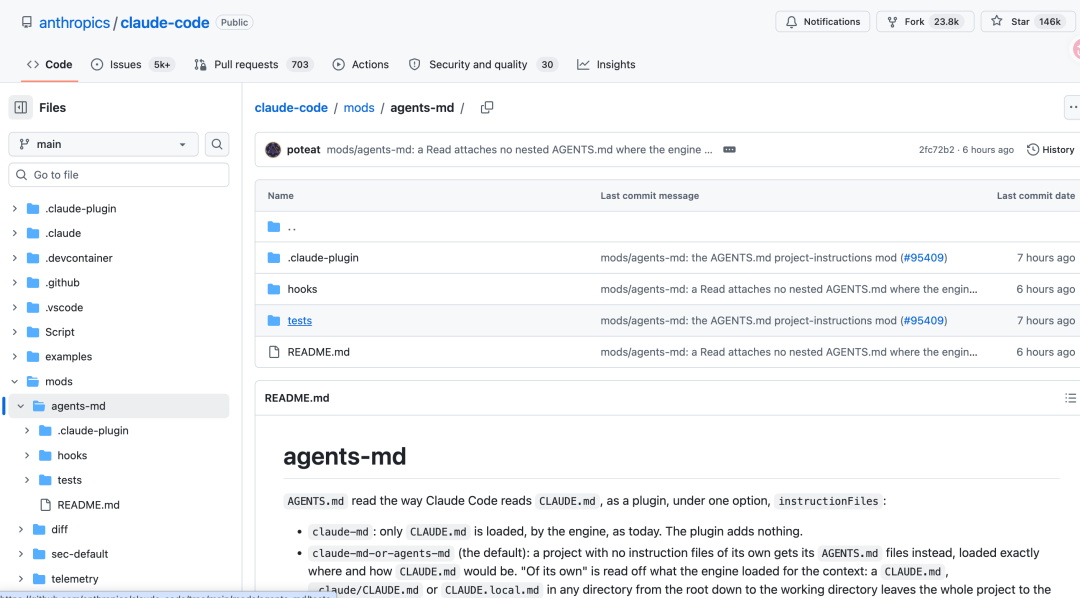Focus the Go to file field
Screen dimensions: 1080x598
118,175
